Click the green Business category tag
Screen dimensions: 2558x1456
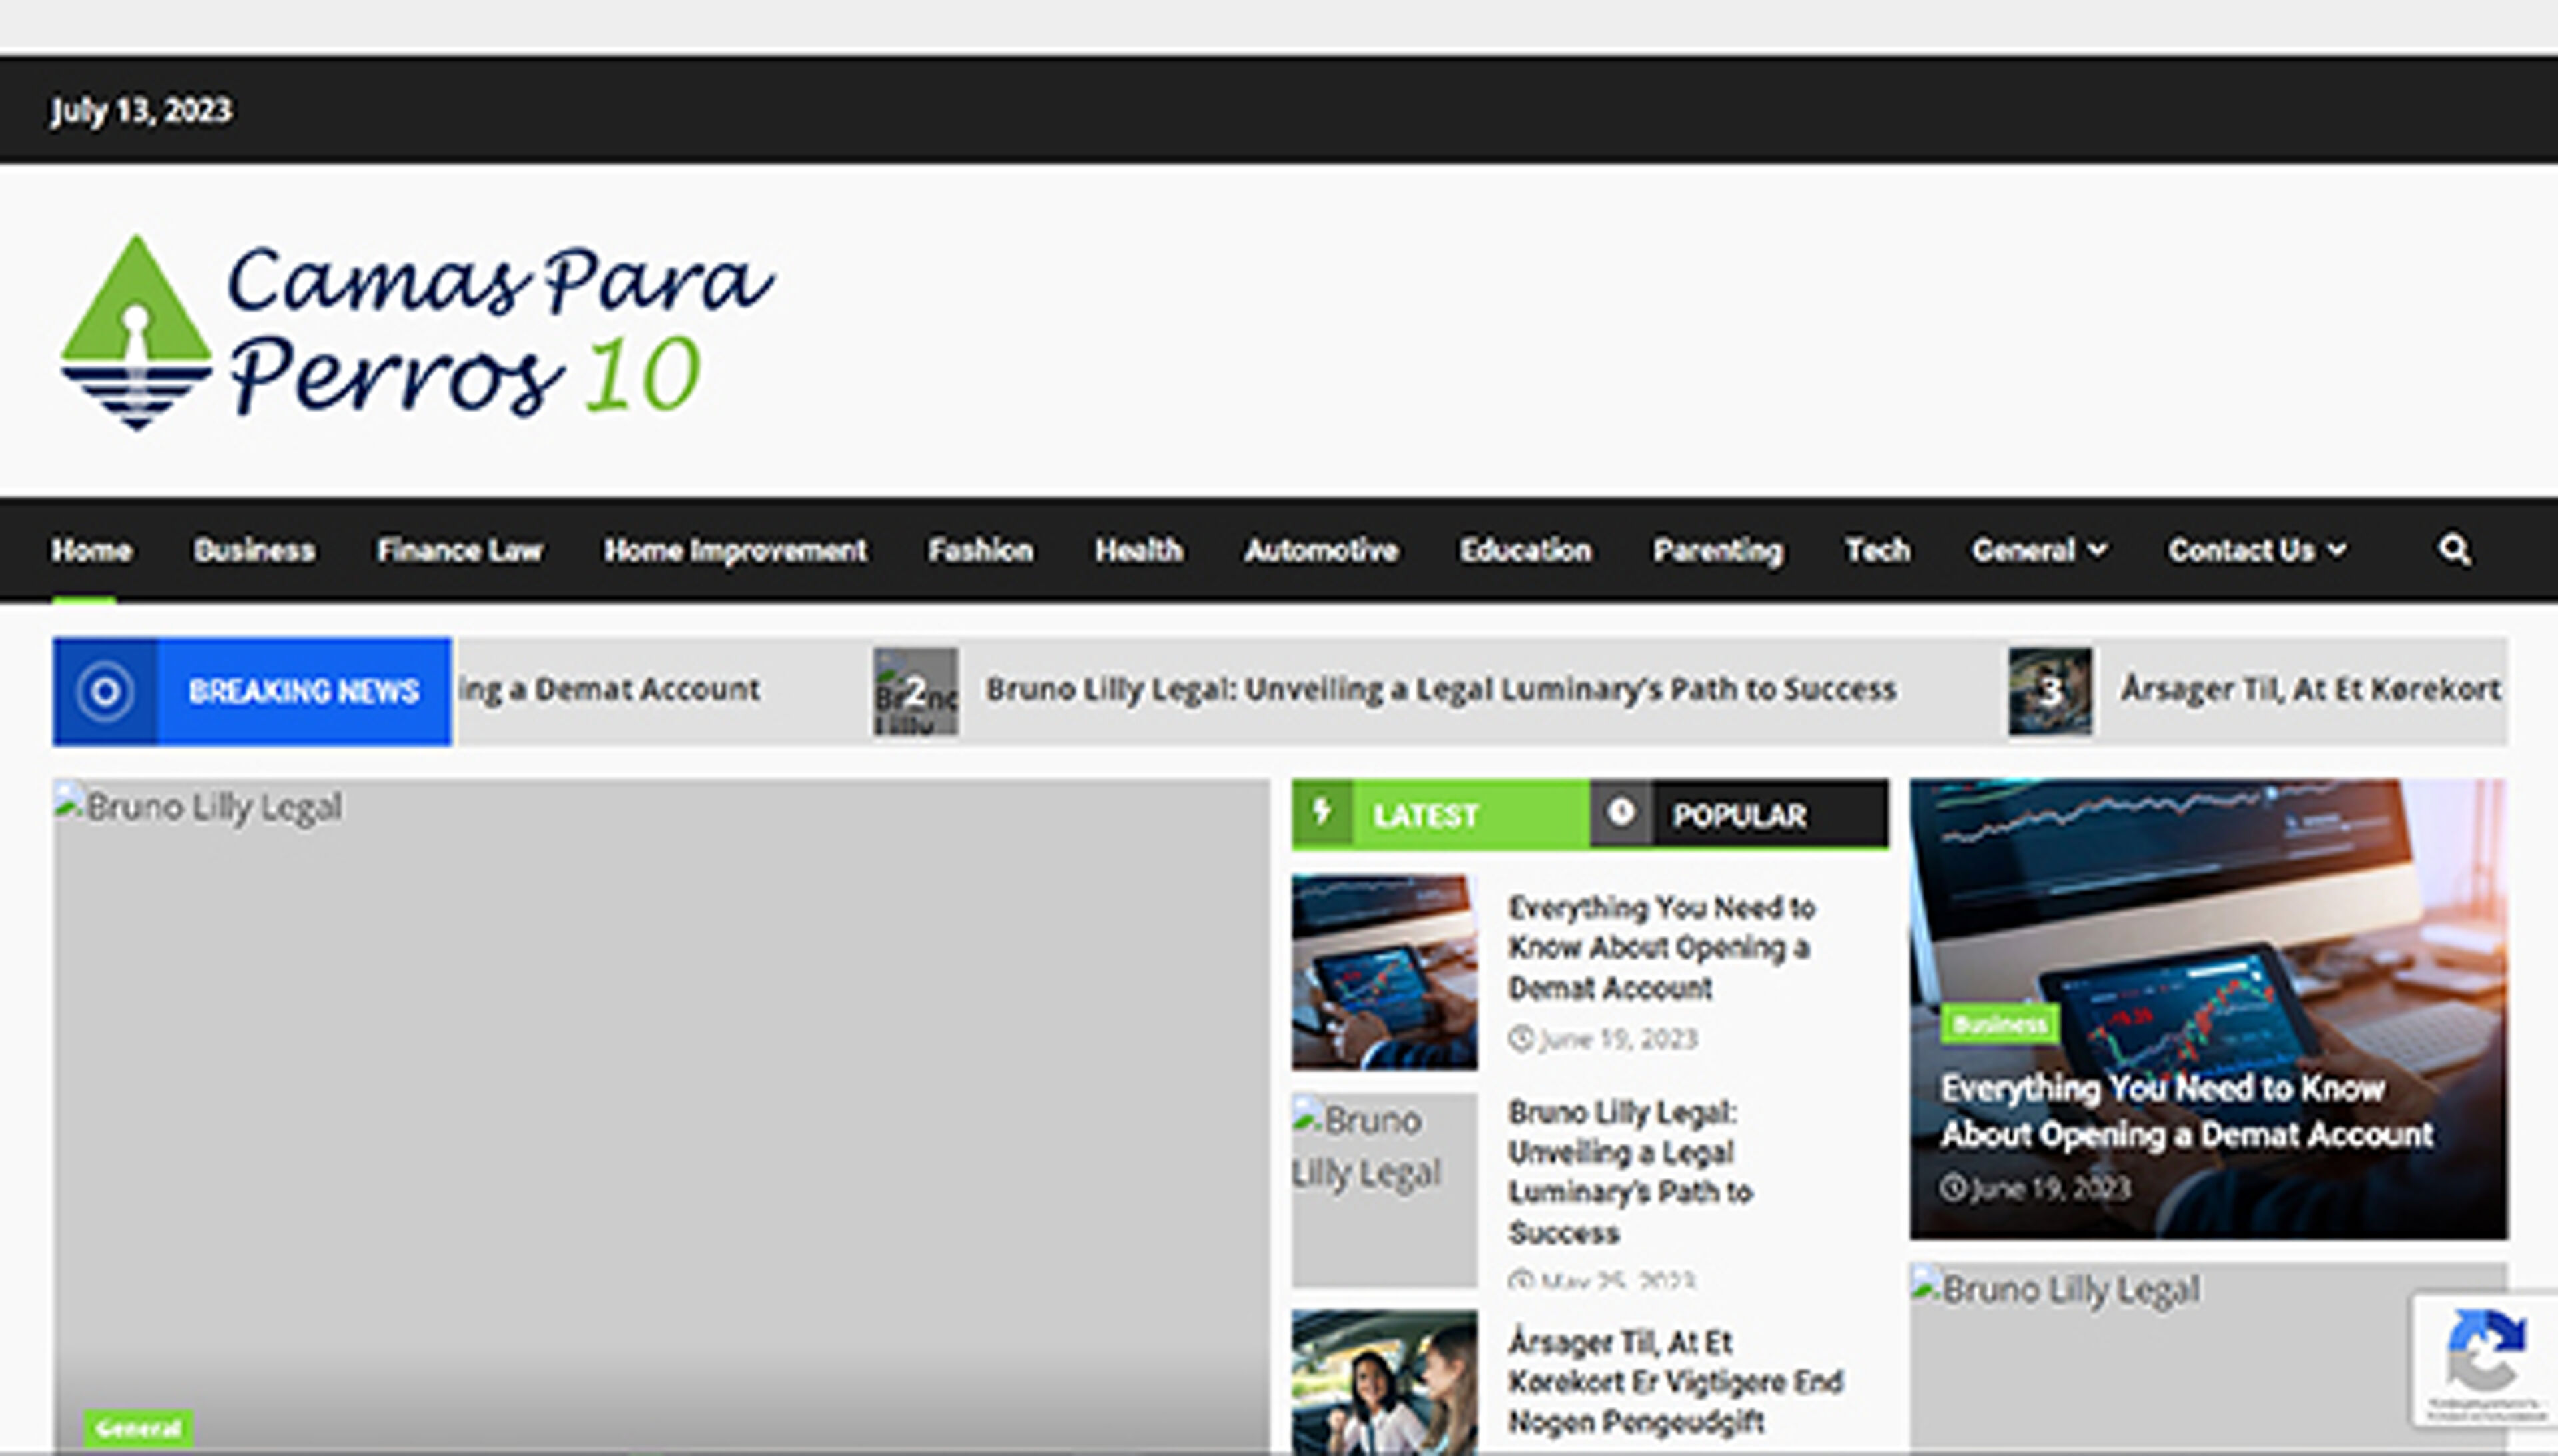[1999, 1024]
